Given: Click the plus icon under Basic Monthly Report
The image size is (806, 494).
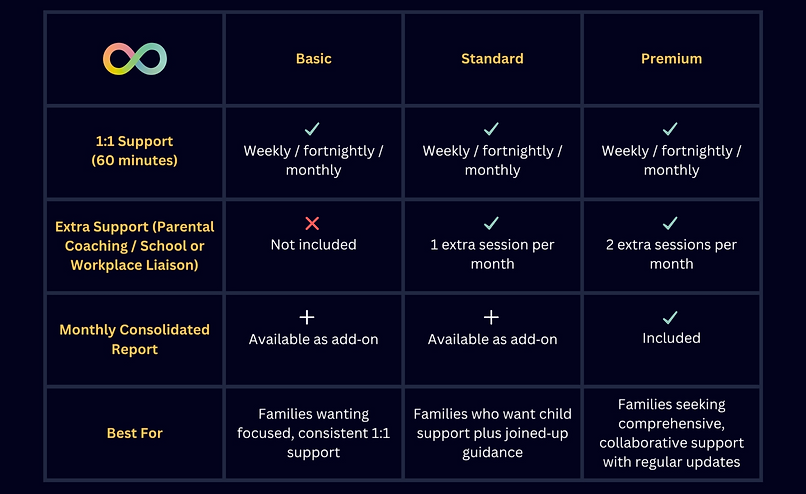Looking at the screenshot, I should pos(307,317).
